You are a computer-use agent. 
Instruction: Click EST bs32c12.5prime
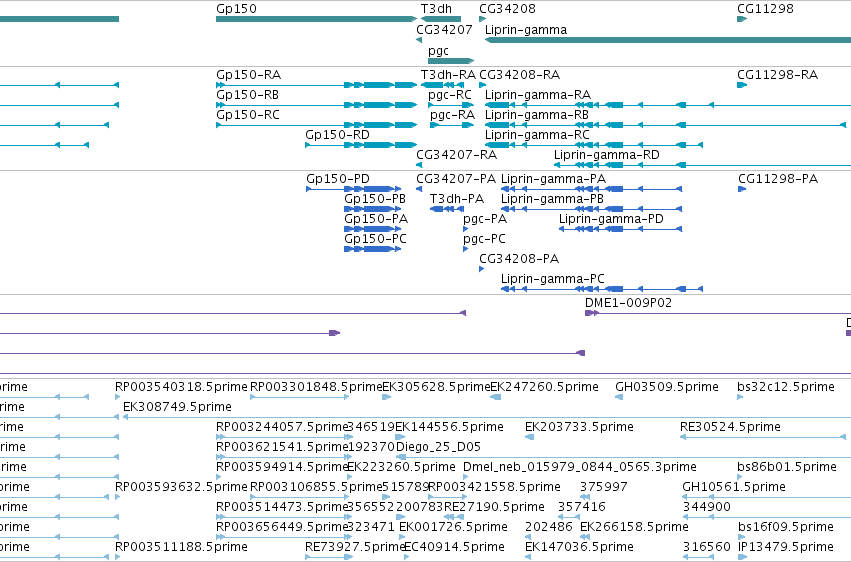(x=786, y=387)
